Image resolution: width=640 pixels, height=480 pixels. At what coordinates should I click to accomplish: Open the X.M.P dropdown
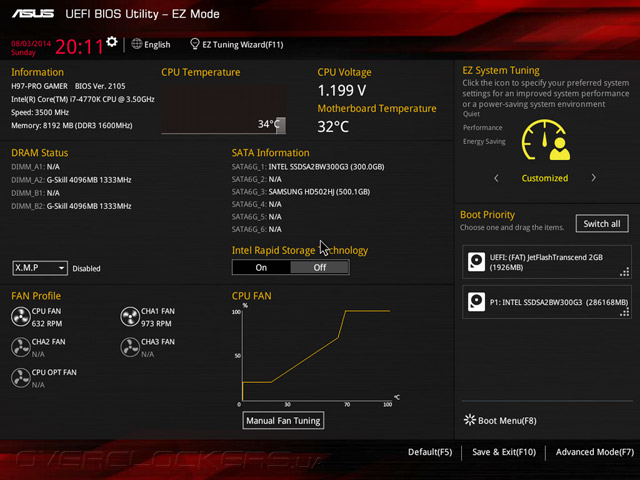(x=40, y=268)
